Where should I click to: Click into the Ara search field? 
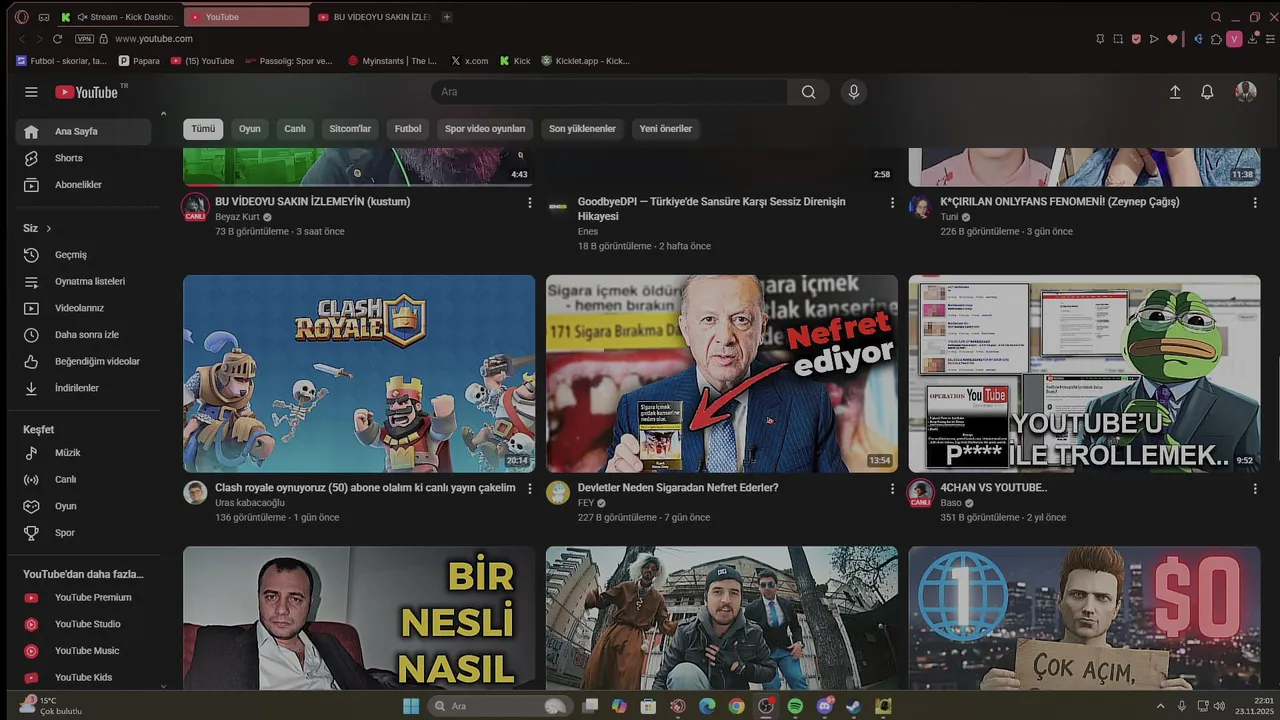pyautogui.click(x=610, y=92)
